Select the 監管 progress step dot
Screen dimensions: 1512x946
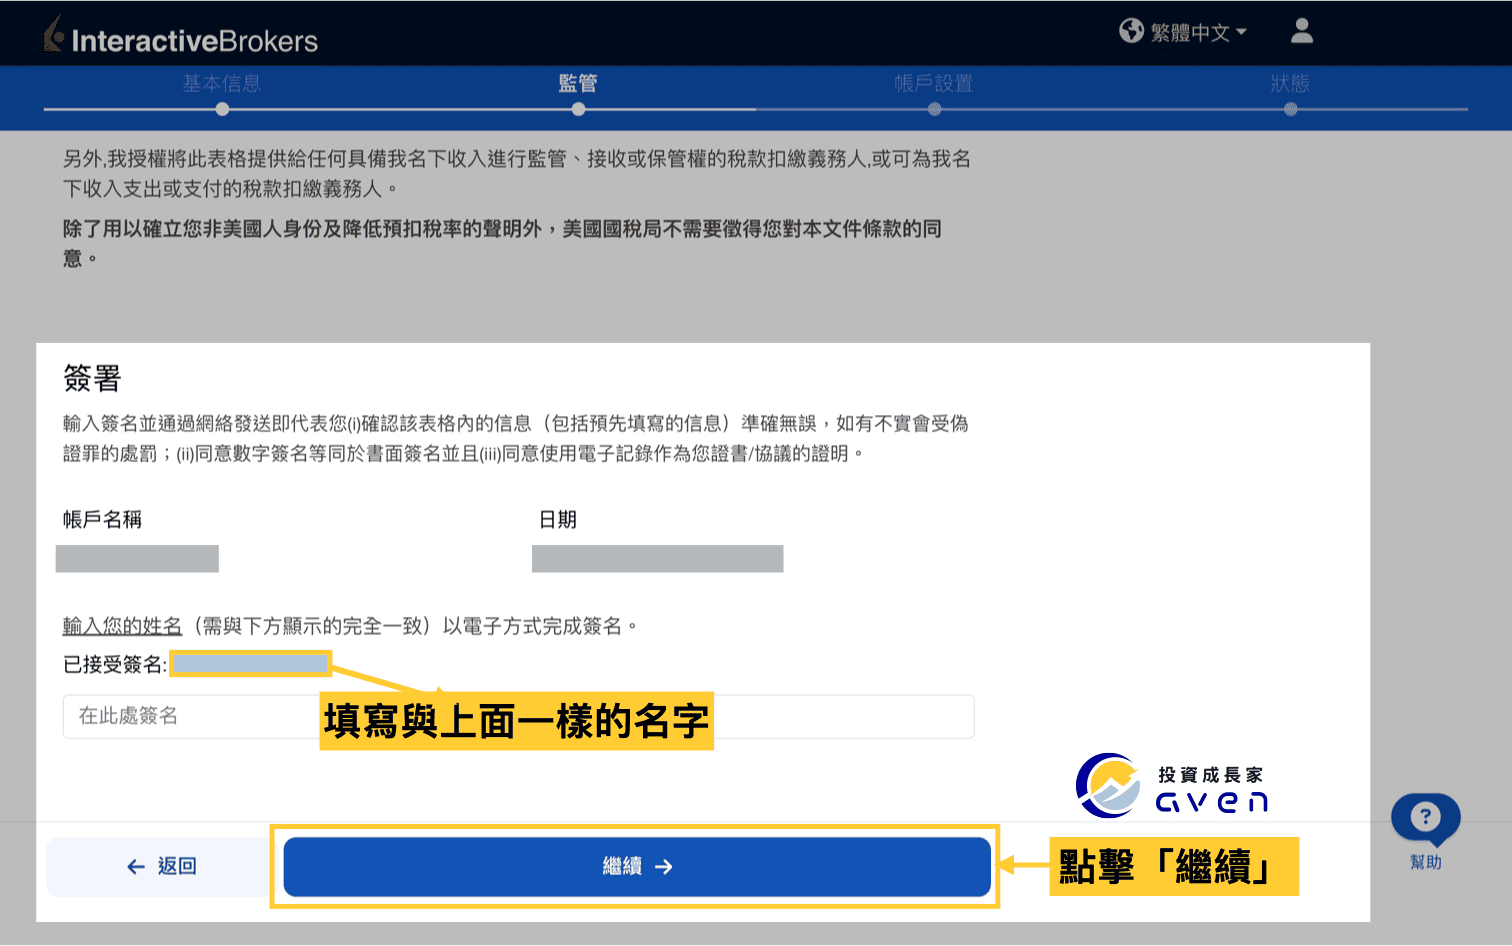point(578,111)
